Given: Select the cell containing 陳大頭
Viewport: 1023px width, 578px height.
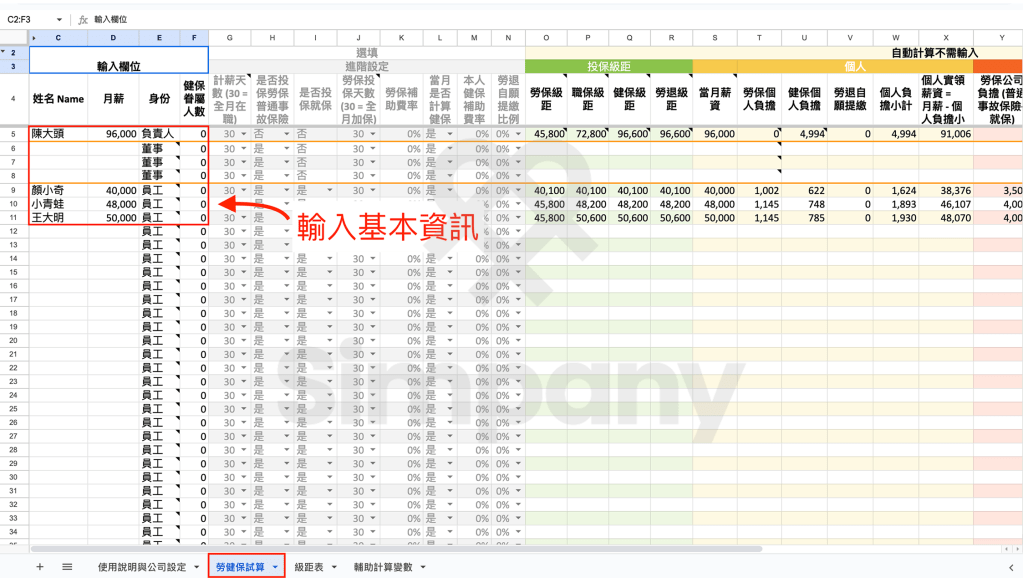Looking at the screenshot, I should (57, 132).
